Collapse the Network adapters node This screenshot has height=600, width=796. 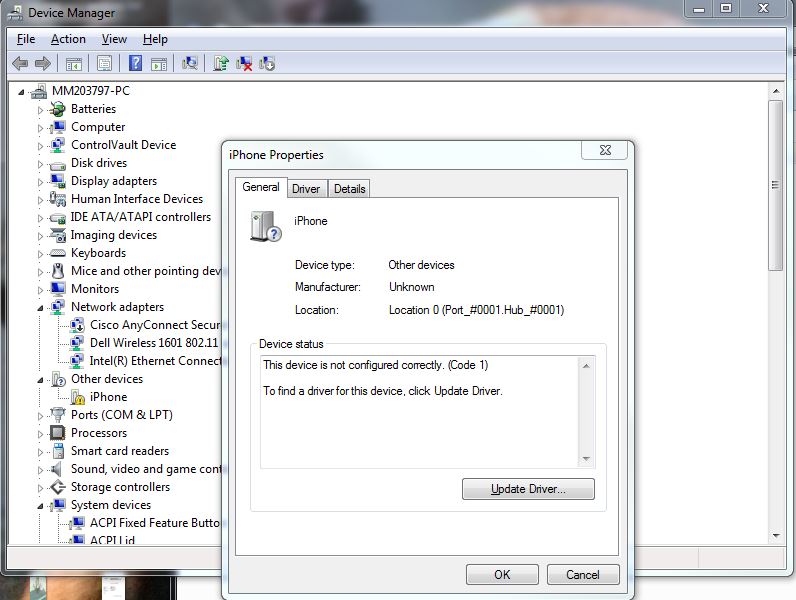pos(40,308)
